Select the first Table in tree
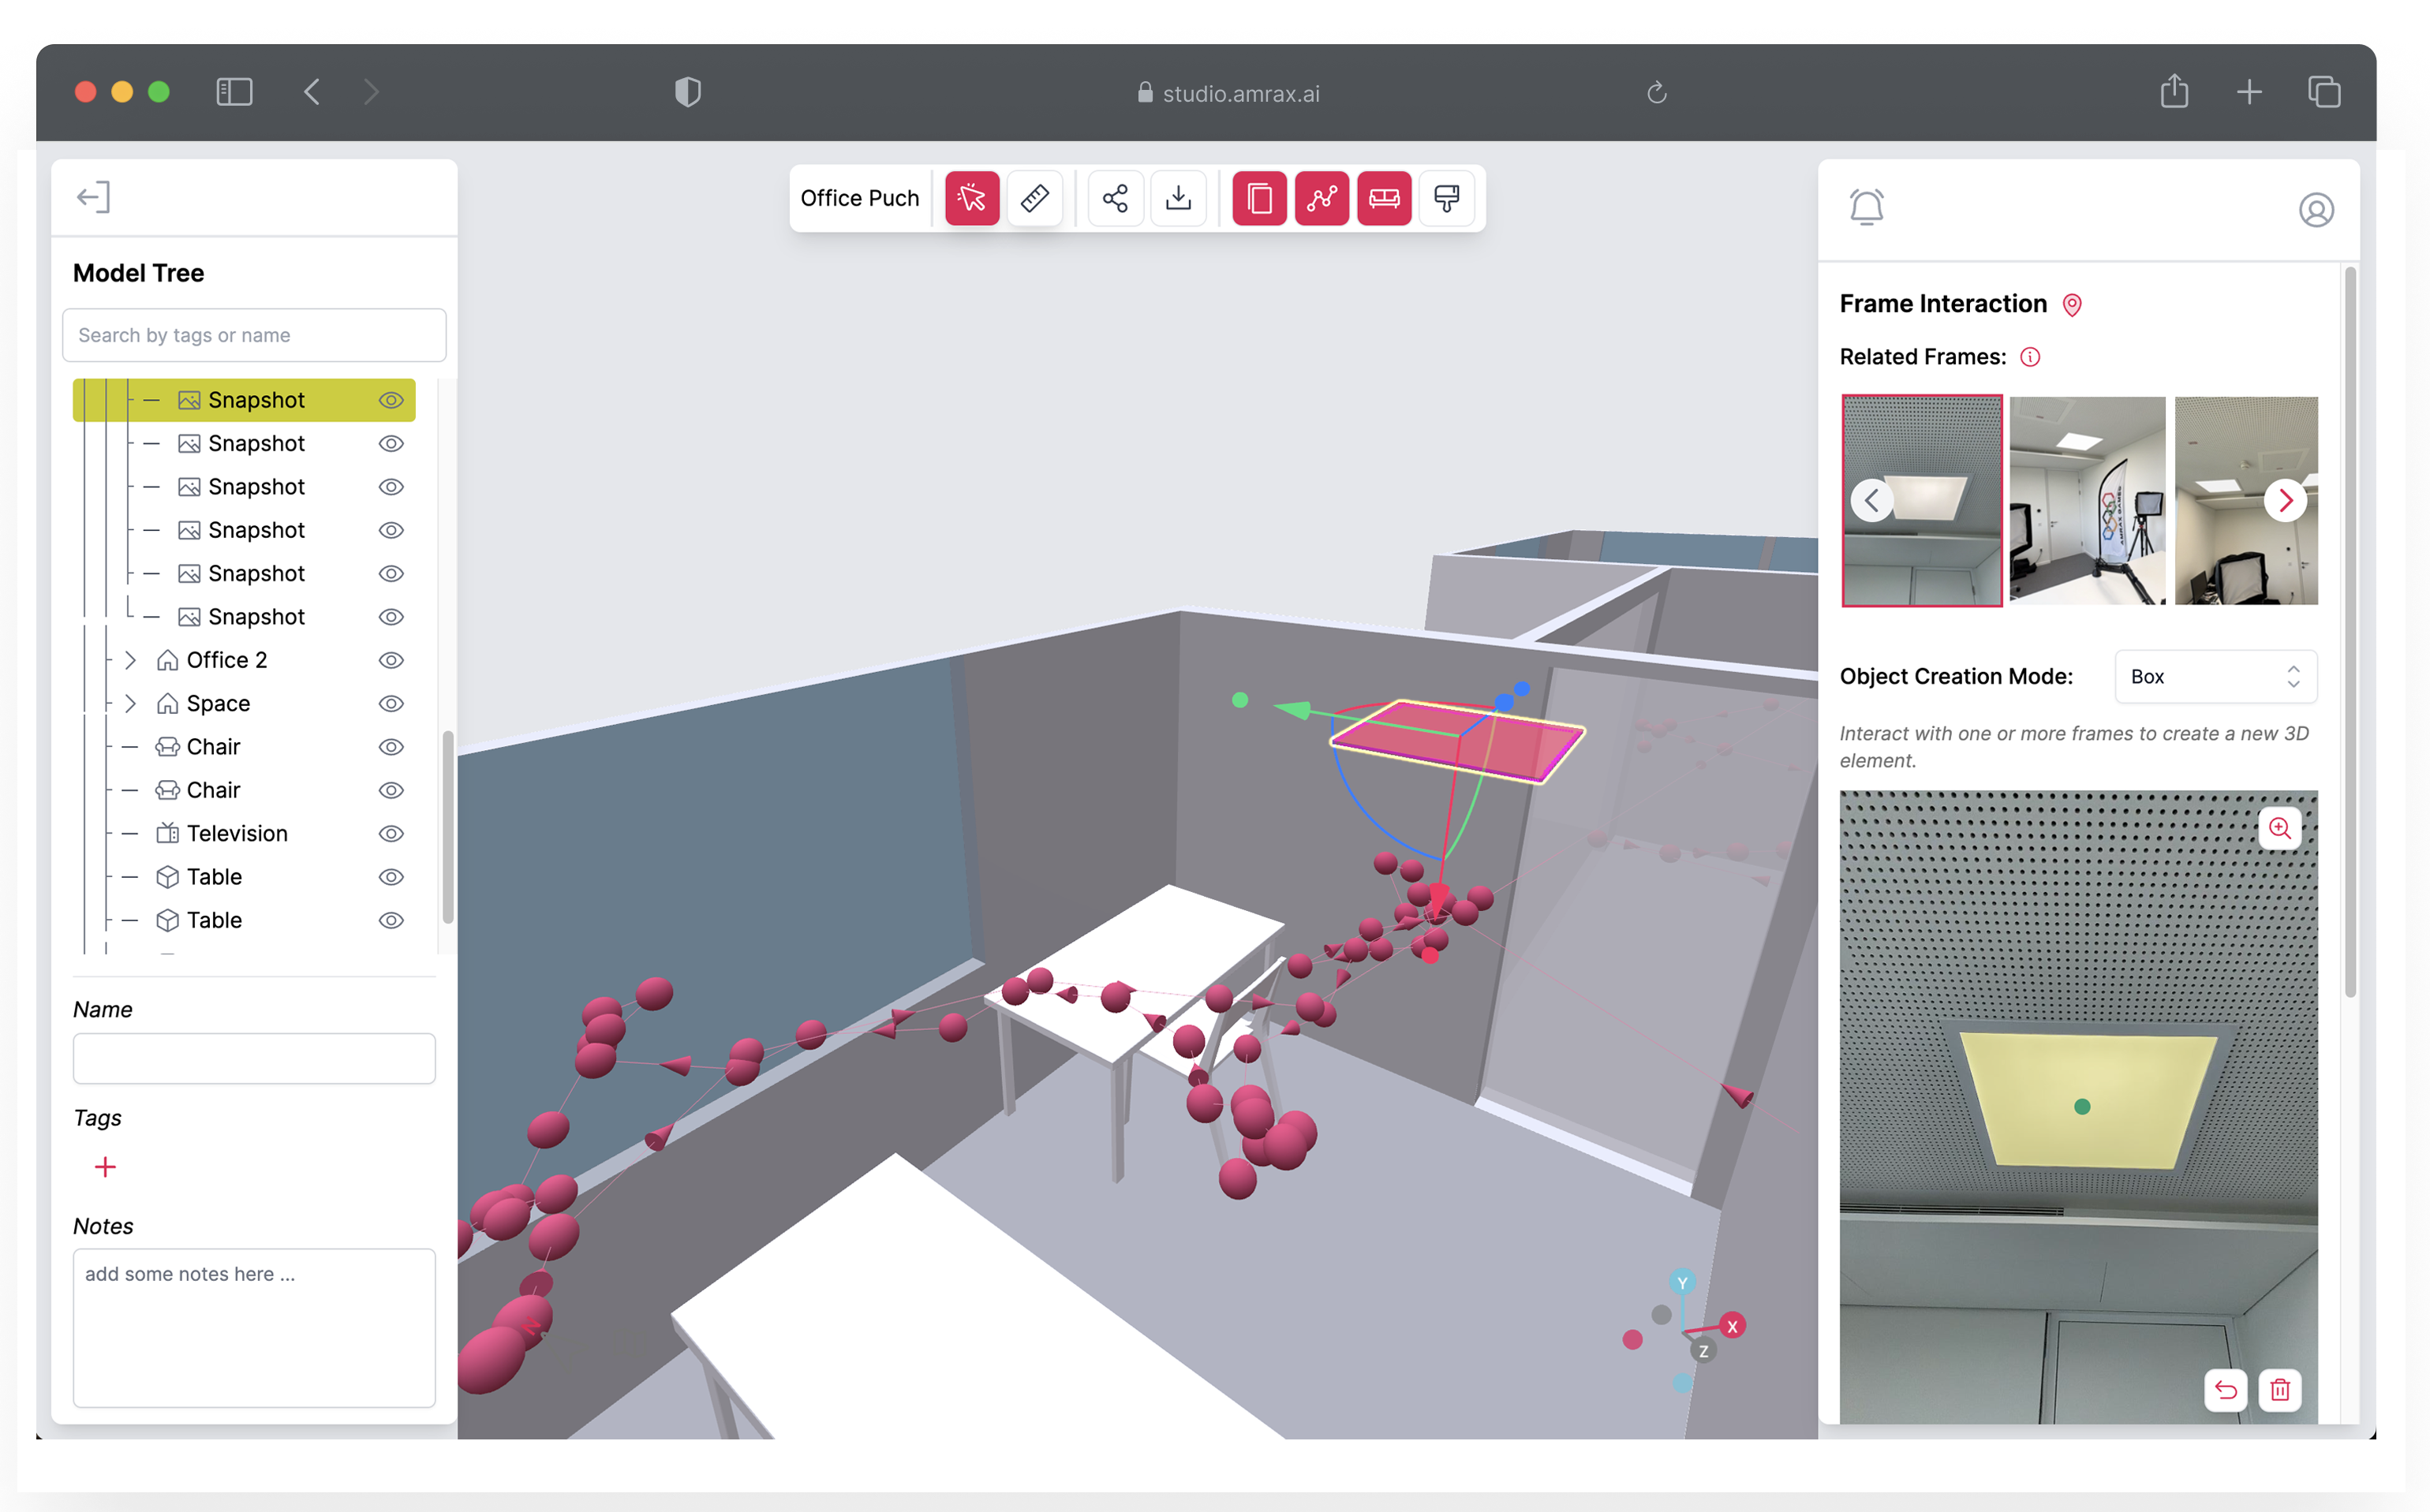2430x1512 pixels. tap(214, 876)
